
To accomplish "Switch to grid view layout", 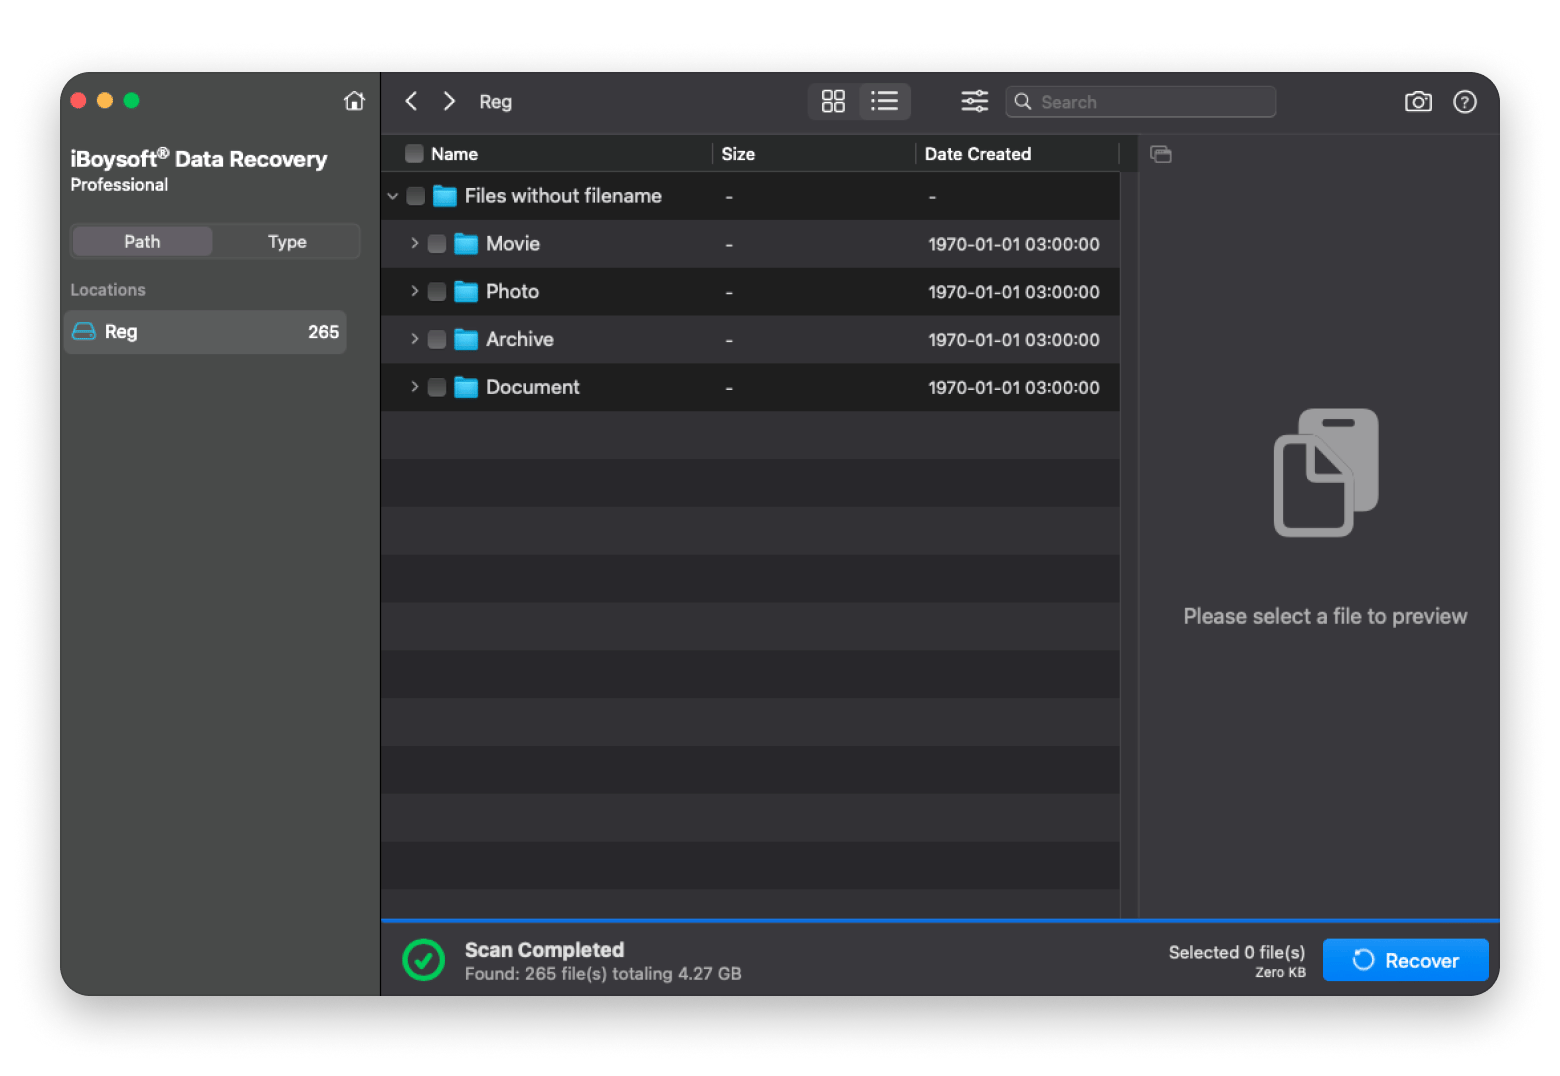I will [x=834, y=101].
